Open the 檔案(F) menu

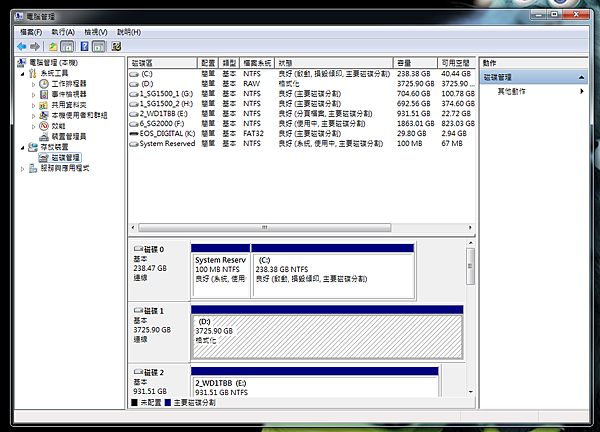coord(31,32)
